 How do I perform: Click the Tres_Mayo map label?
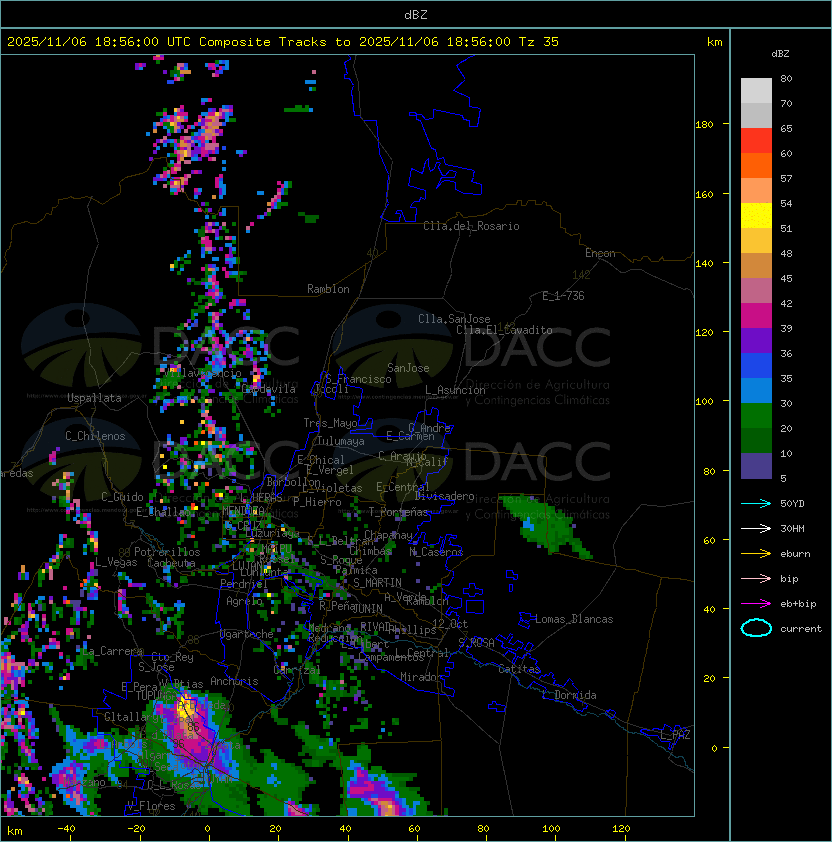(330, 423)
